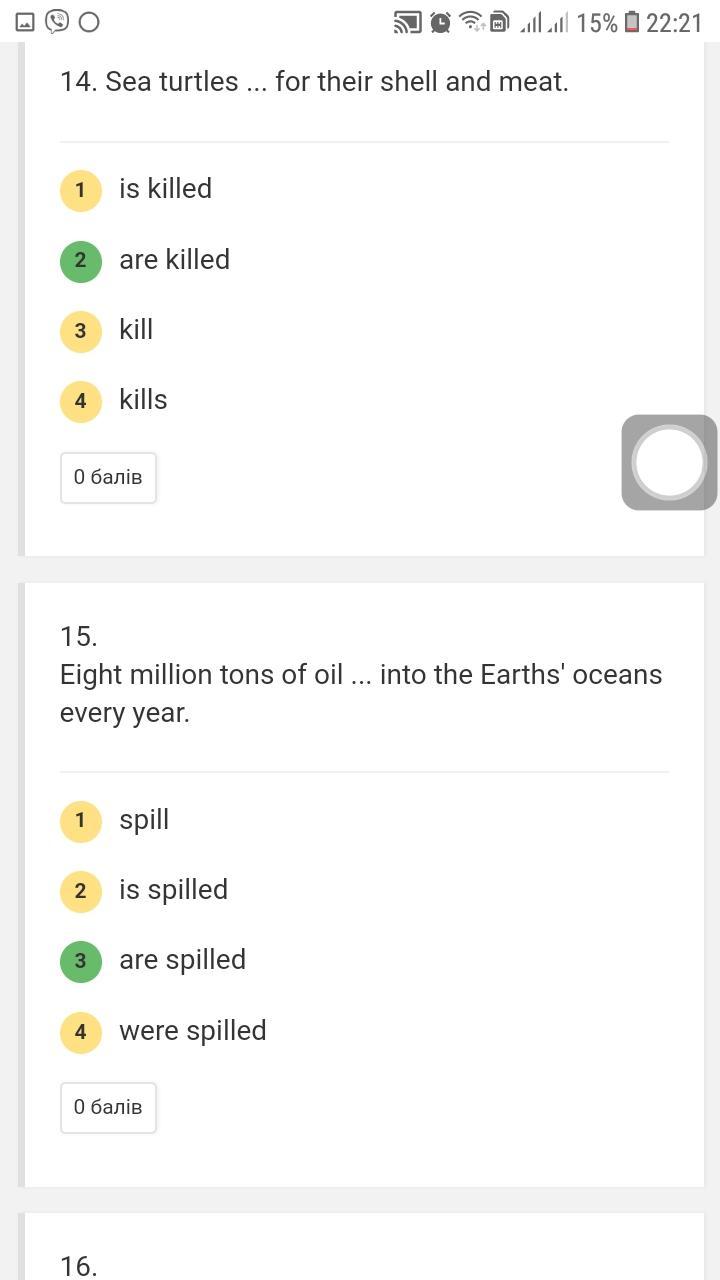Tap the battery indicator icon

632,22
